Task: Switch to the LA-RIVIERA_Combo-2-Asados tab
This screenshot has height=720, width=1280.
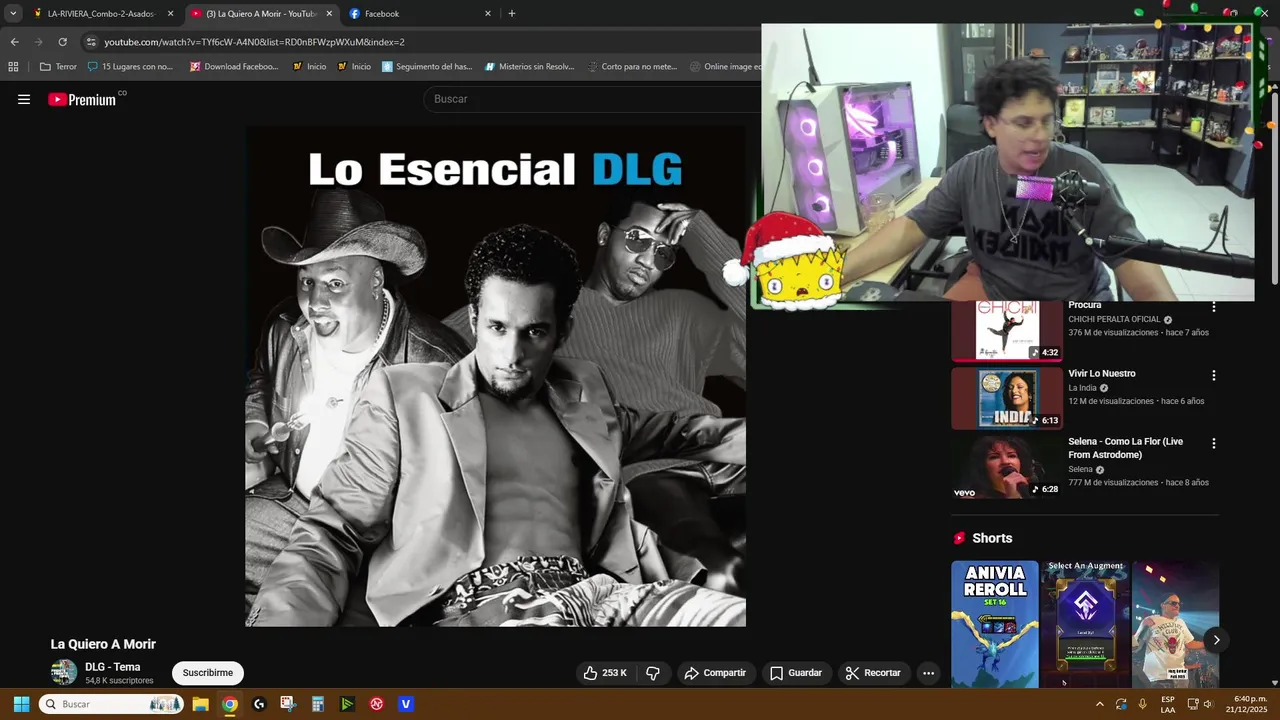Action: (x=101, y=14)
